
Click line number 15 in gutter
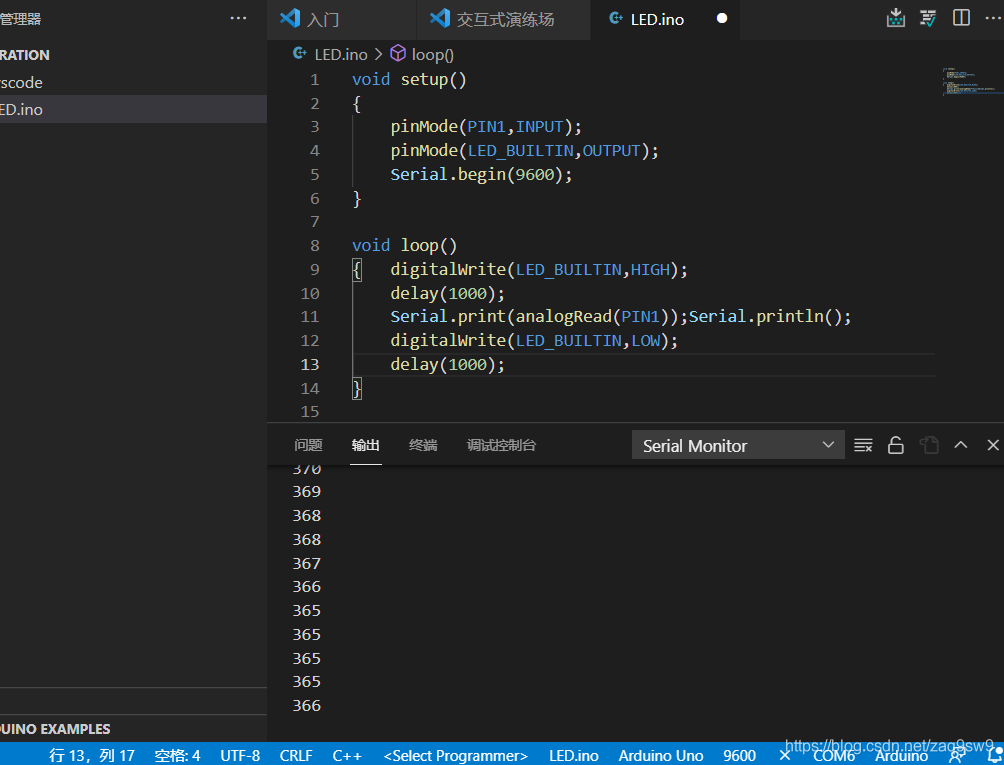click(x=310, y=412)
